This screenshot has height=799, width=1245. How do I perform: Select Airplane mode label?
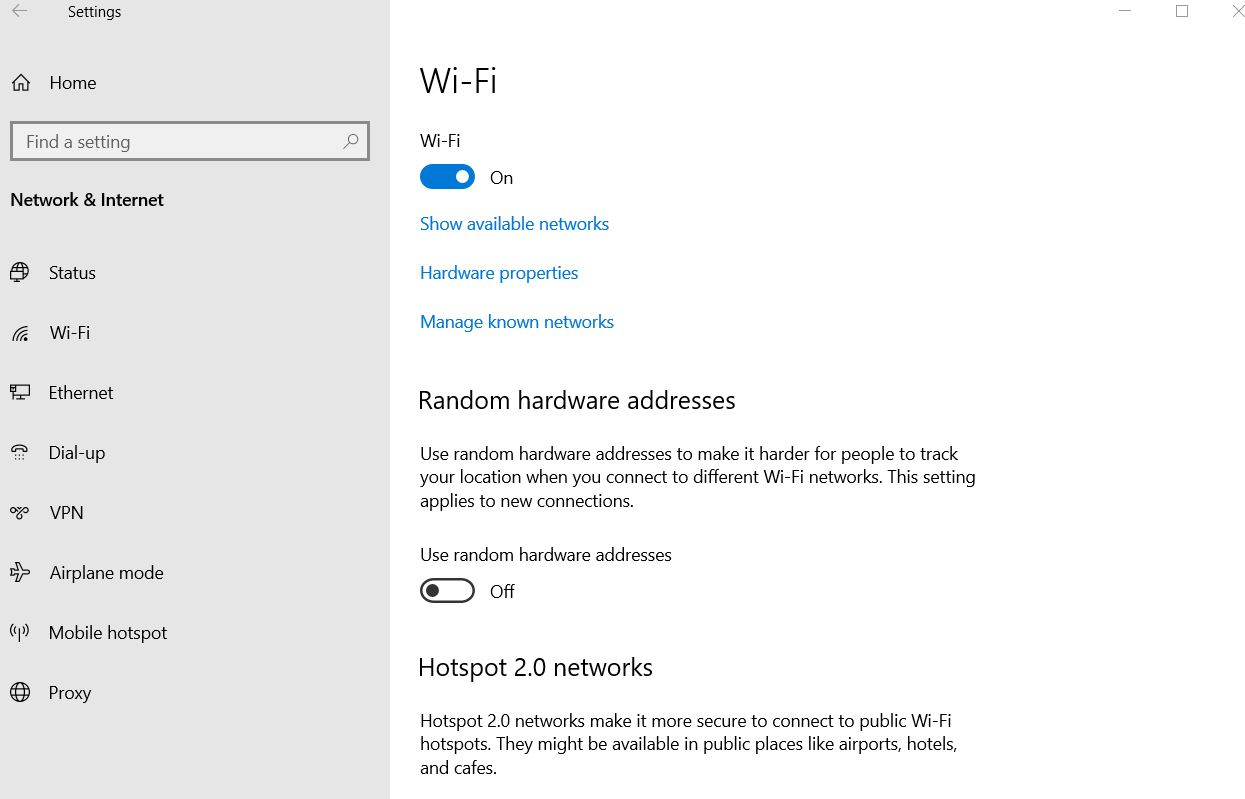pyautogui.click(x=106, y=573)
